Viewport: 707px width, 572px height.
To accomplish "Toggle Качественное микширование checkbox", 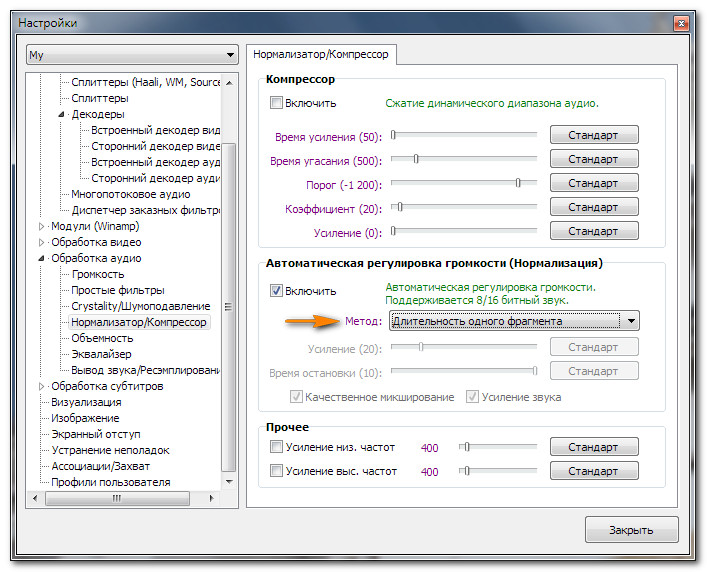I will coord(296,397).
